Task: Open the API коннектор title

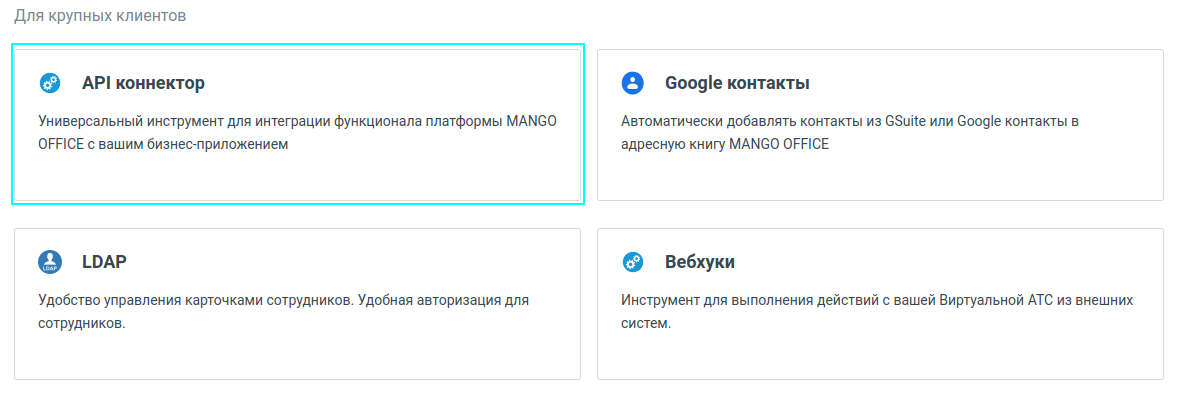Action: pos(143,83)
